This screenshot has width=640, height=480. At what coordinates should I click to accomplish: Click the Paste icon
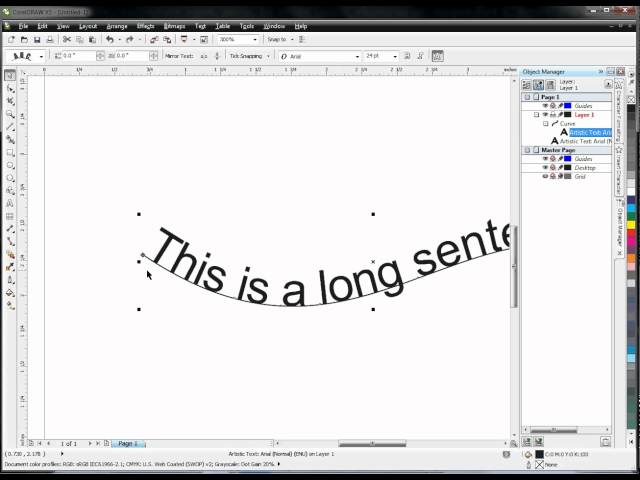point(92,40)
